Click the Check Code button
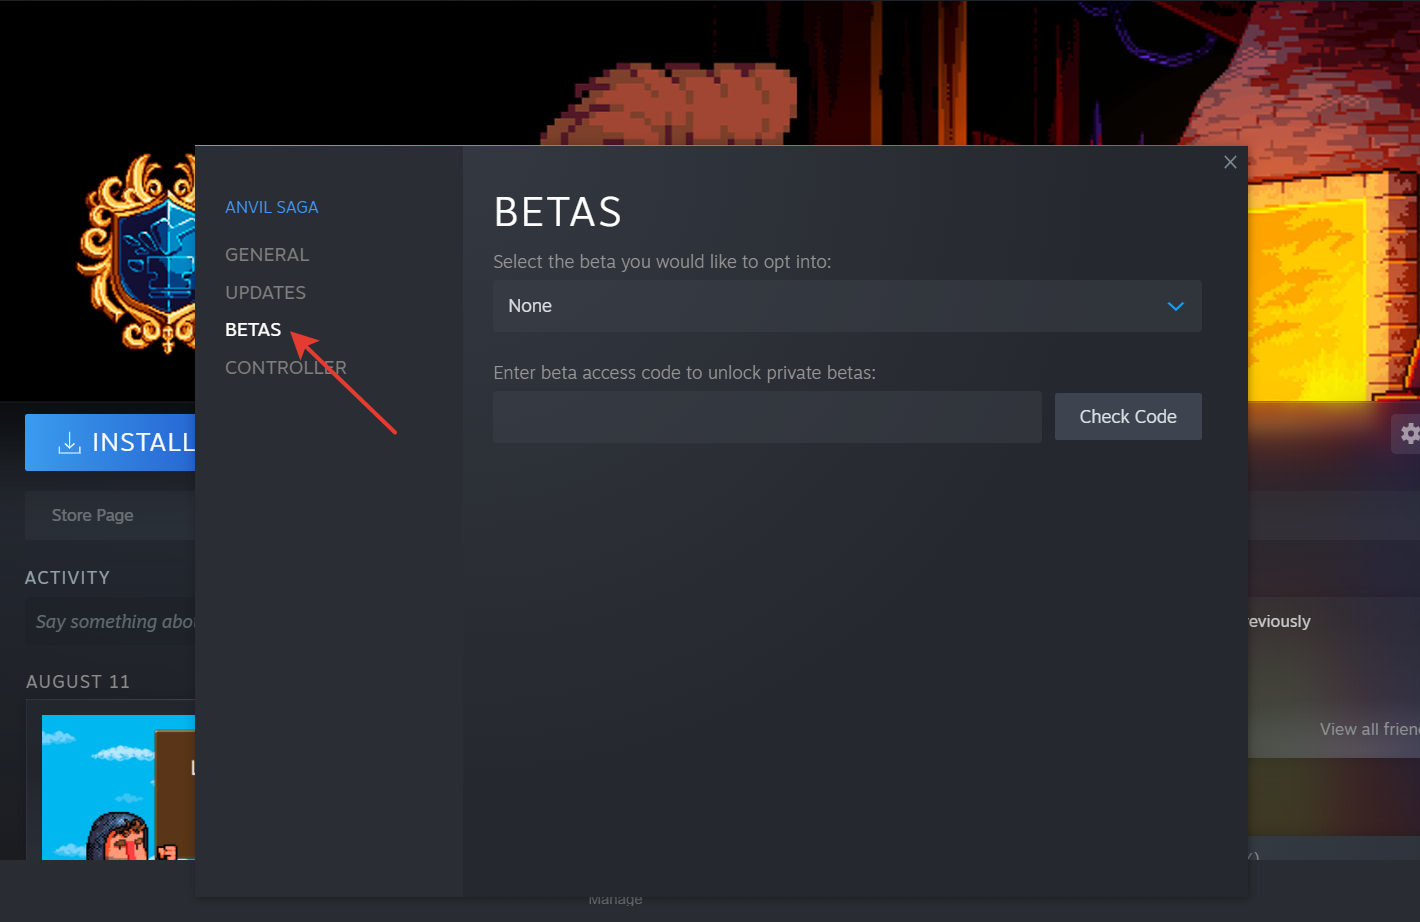 point(1128,417)
